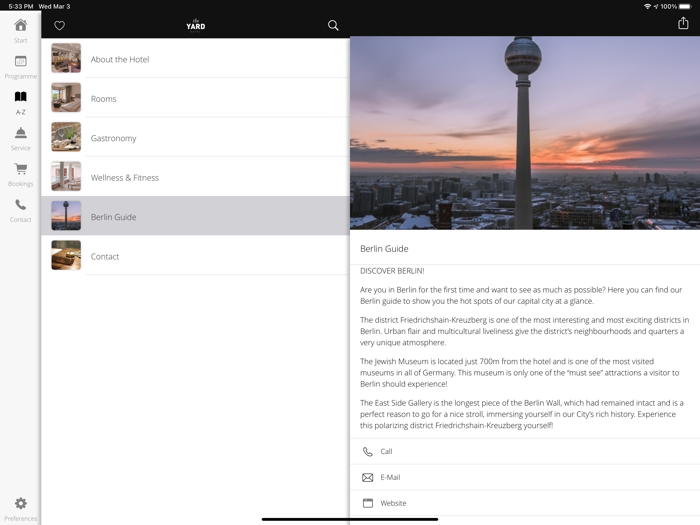This screenshot has height=525, width=700.
Task: Tap the share icon at top right
Action: click(x=683, y=24)
